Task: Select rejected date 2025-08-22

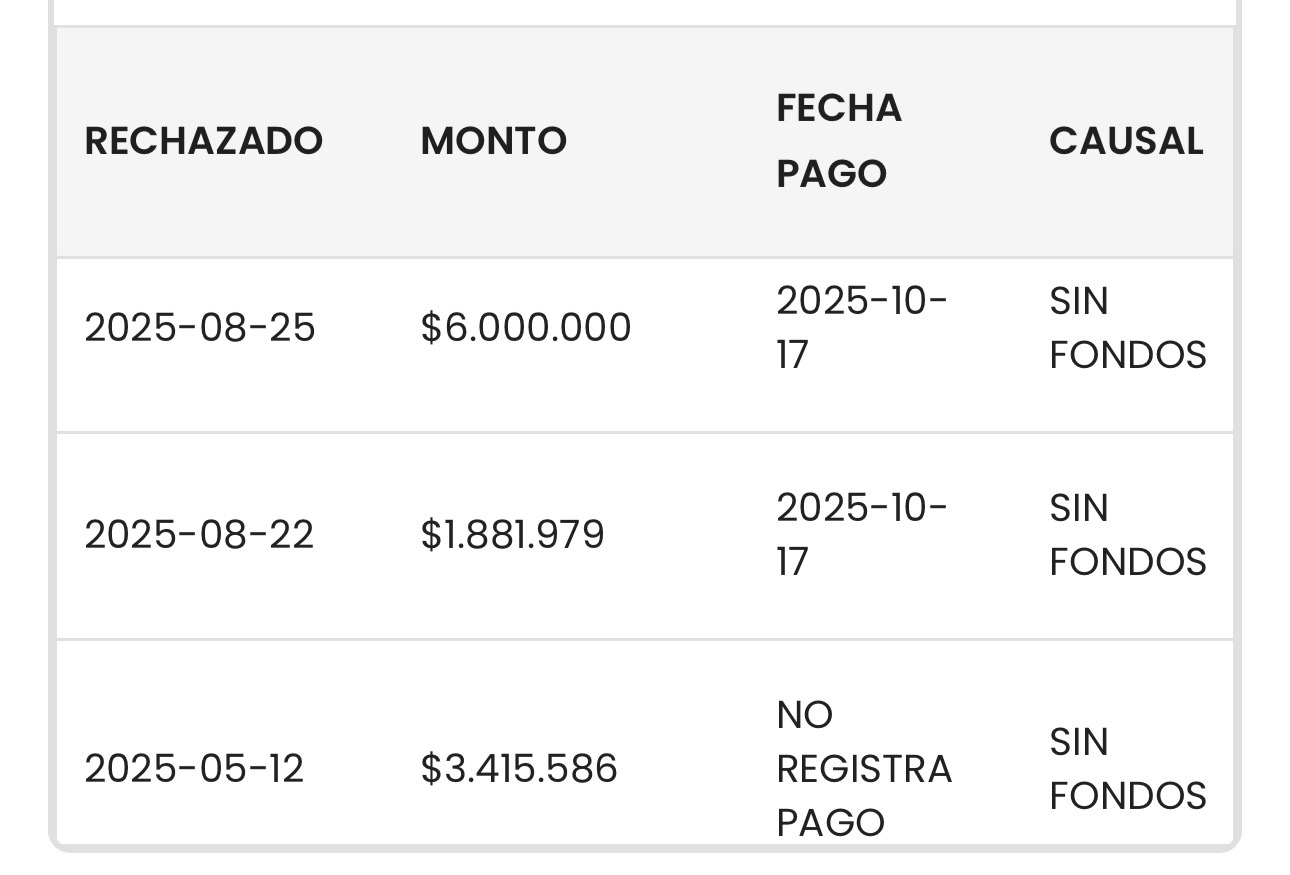Action: 199,535
